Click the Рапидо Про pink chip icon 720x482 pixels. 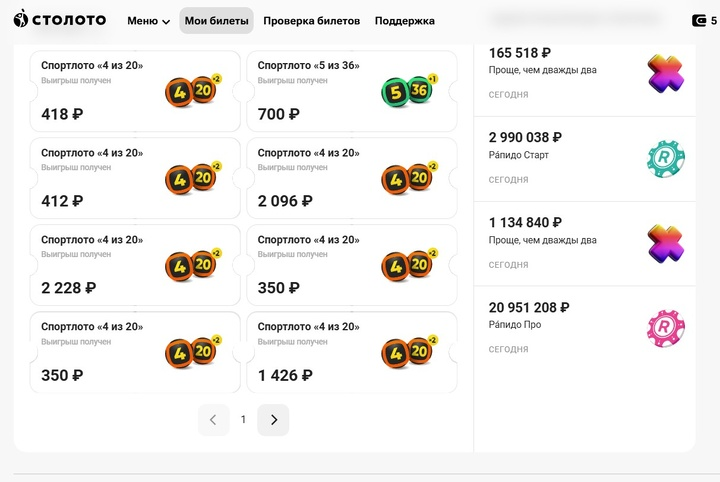665,328
